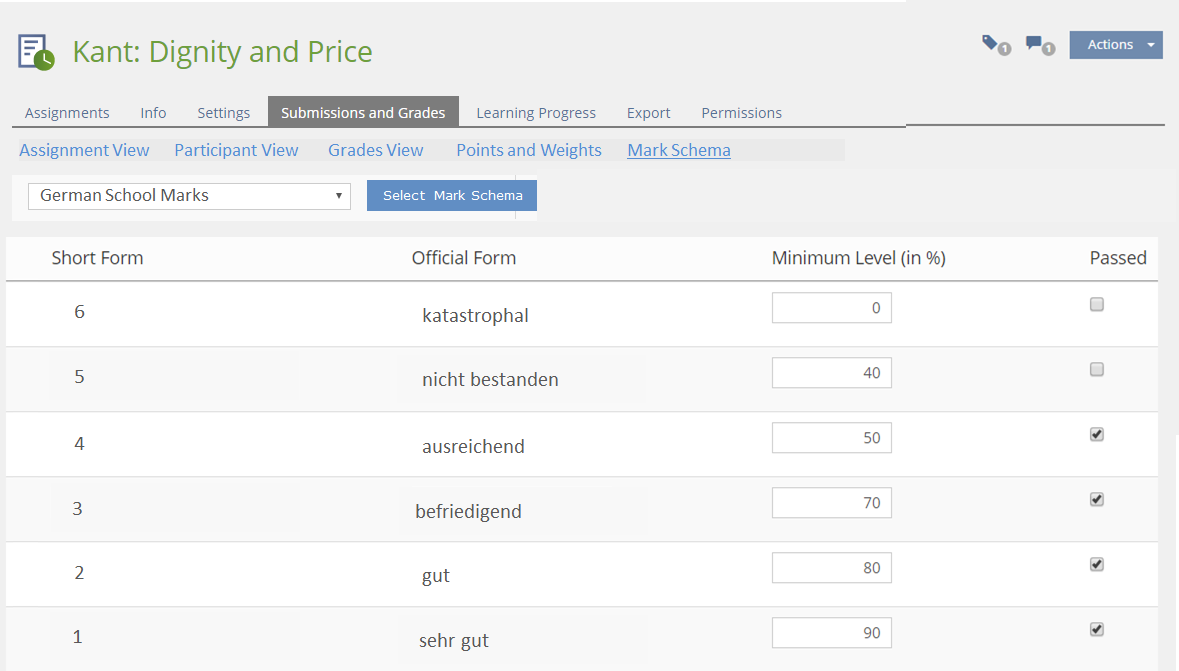Open the Points and Weights link
Viewport: 1179px width, 671px height.
pyautogui.click(x=528, y=150)
